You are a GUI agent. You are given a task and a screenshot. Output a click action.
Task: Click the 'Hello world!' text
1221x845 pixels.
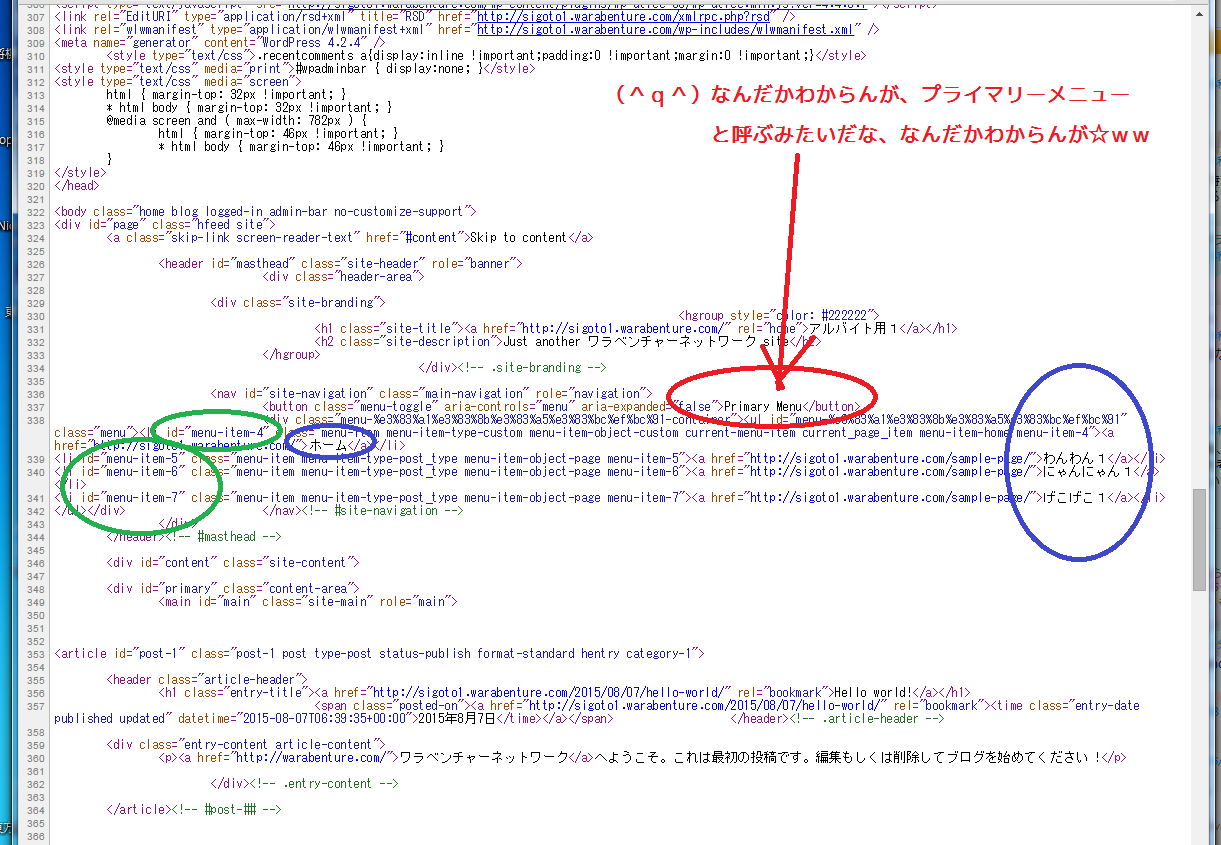pos(873,692)
